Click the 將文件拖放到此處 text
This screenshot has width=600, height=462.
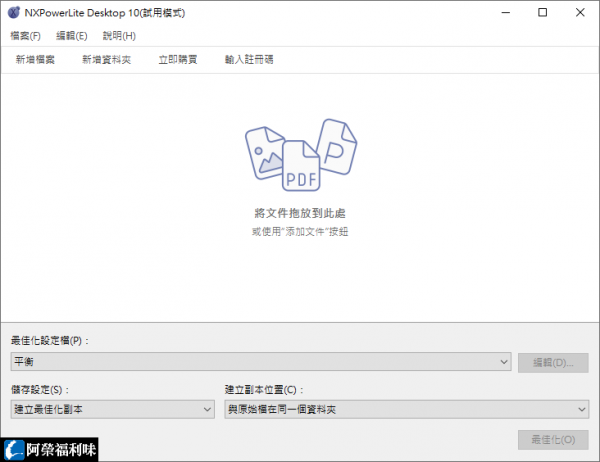click(x=300, y=213)
